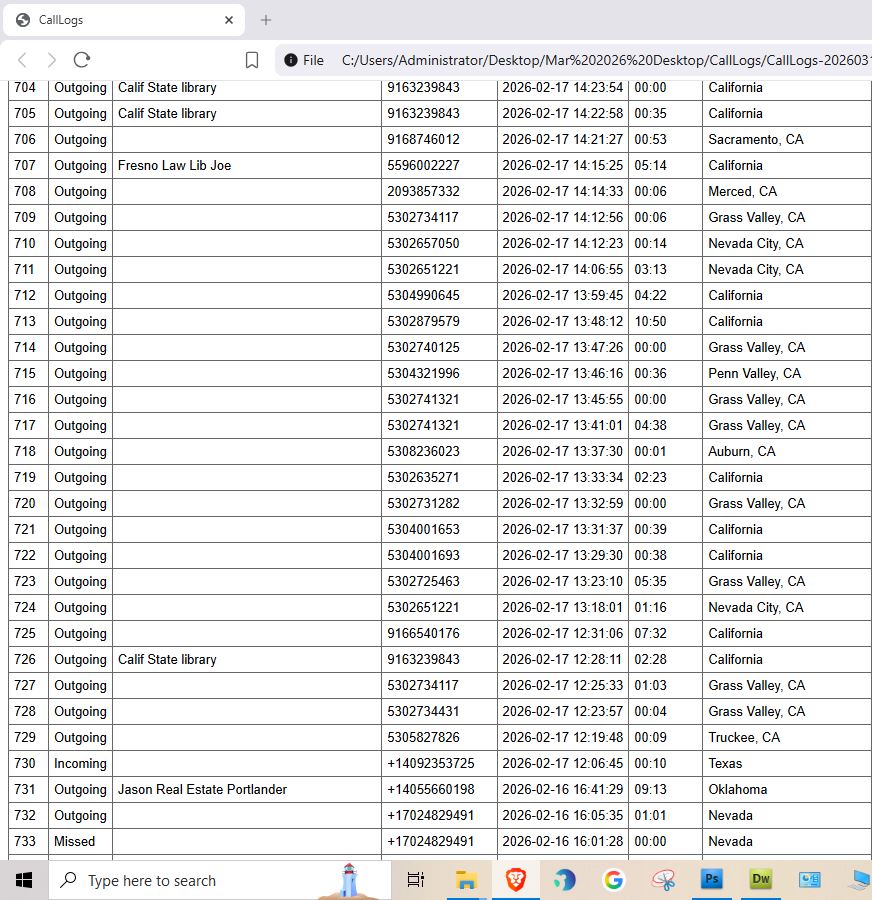The height and width of the screenshot is (900, 872).
Task: Click the Jason Real Estate Portlander entry
Action: (202, 789)
